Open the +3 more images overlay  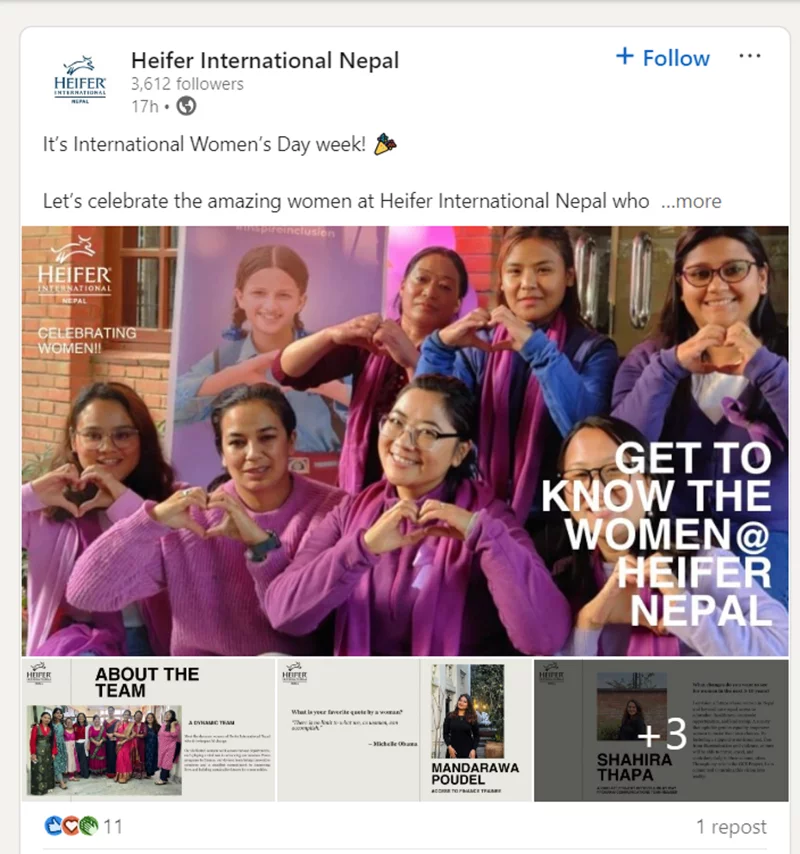tap(661, 730)
